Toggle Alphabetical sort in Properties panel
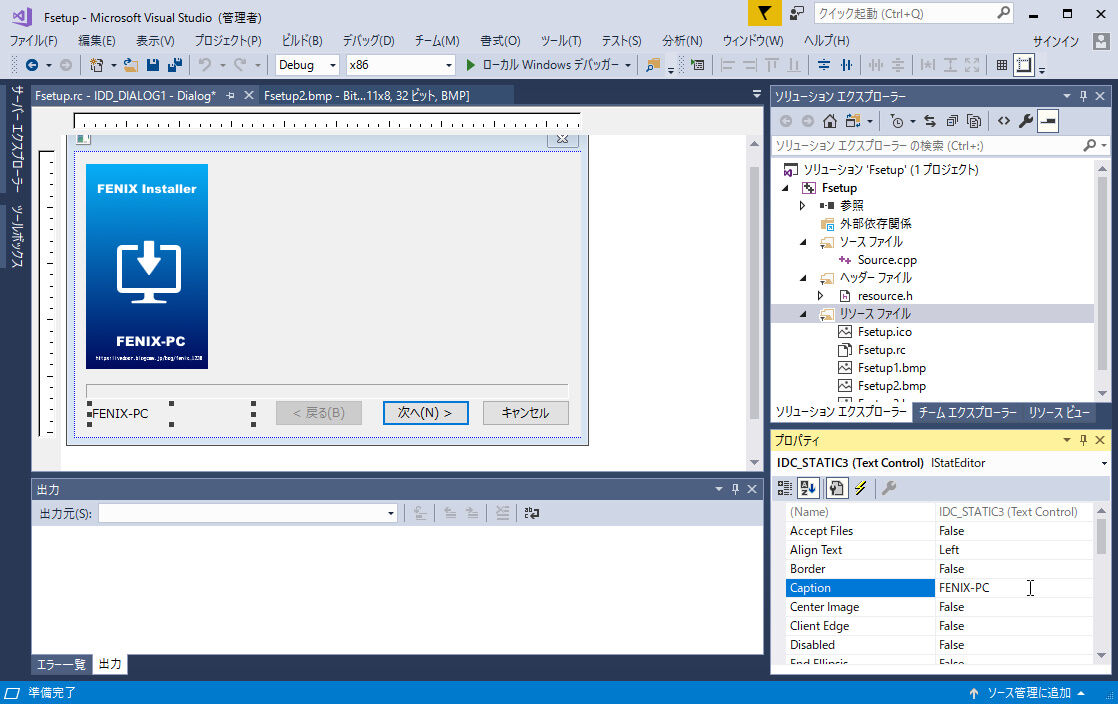 point(808,488)
